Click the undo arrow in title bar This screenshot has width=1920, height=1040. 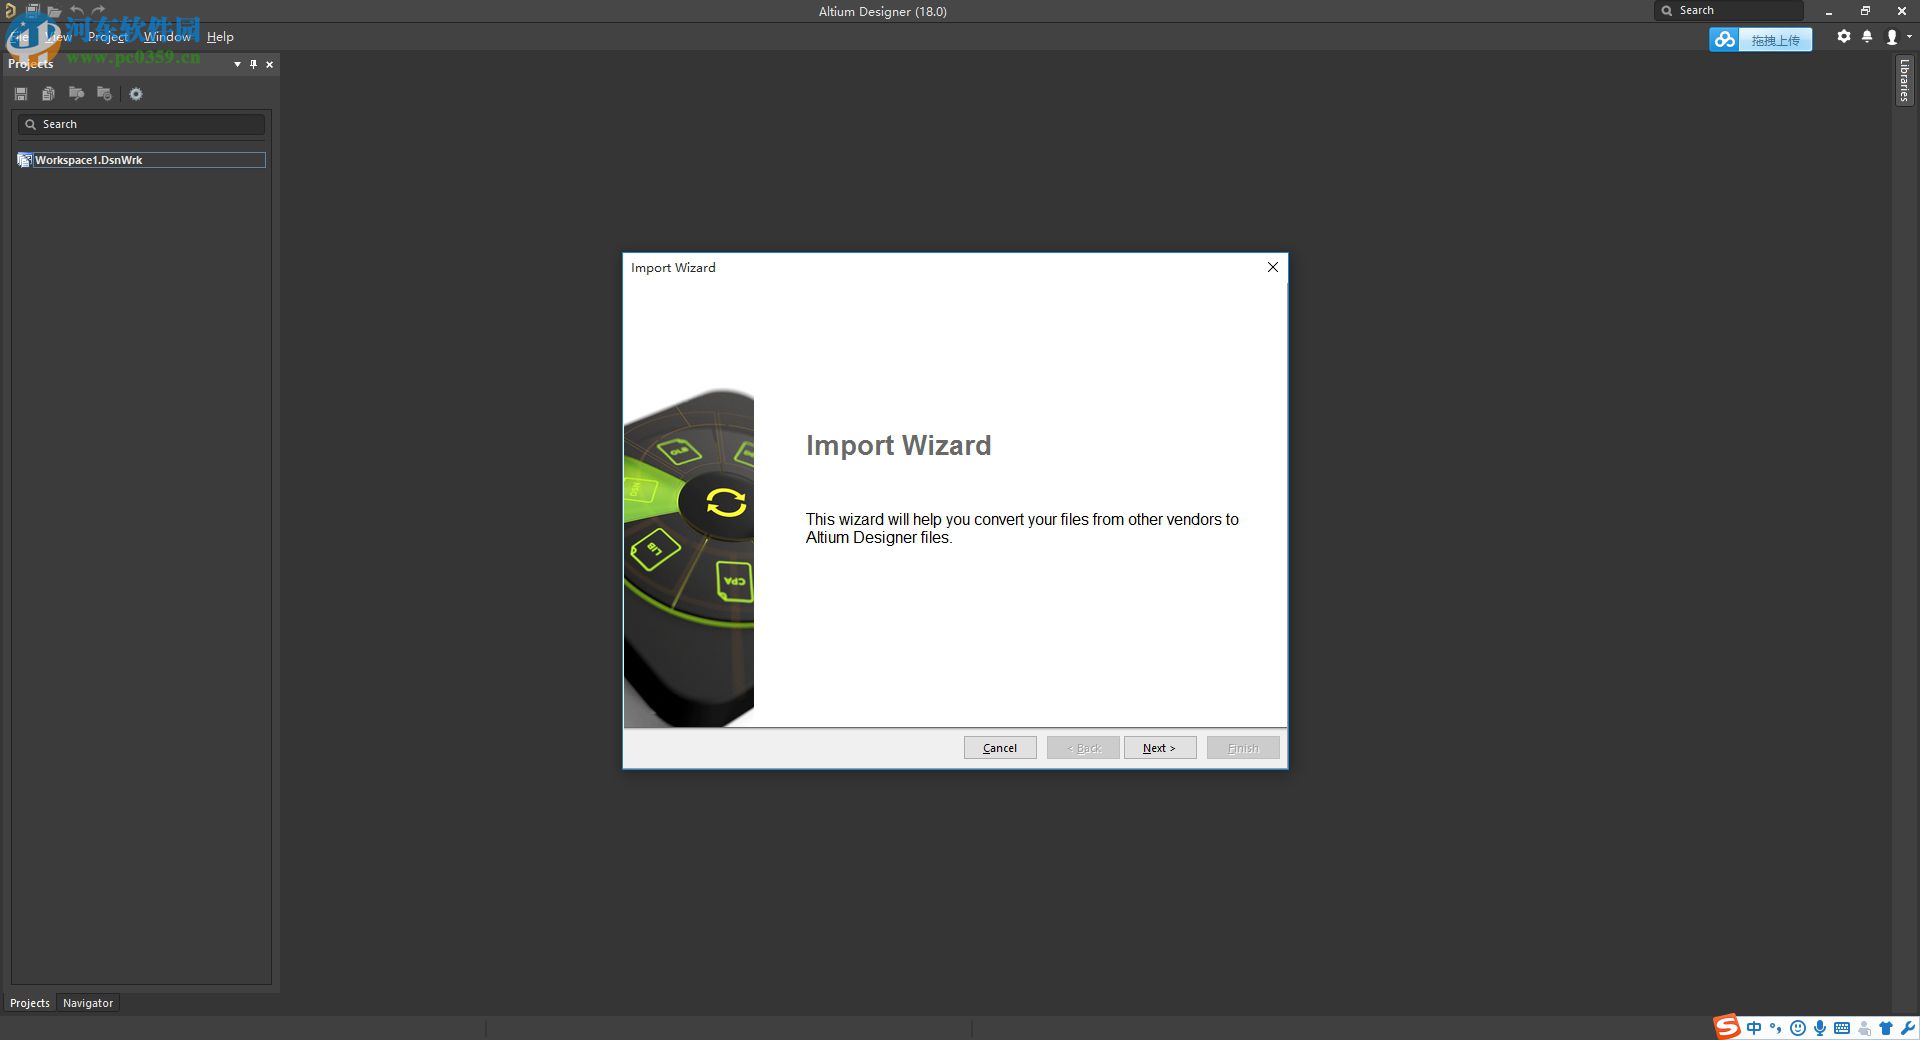[77, 11]
